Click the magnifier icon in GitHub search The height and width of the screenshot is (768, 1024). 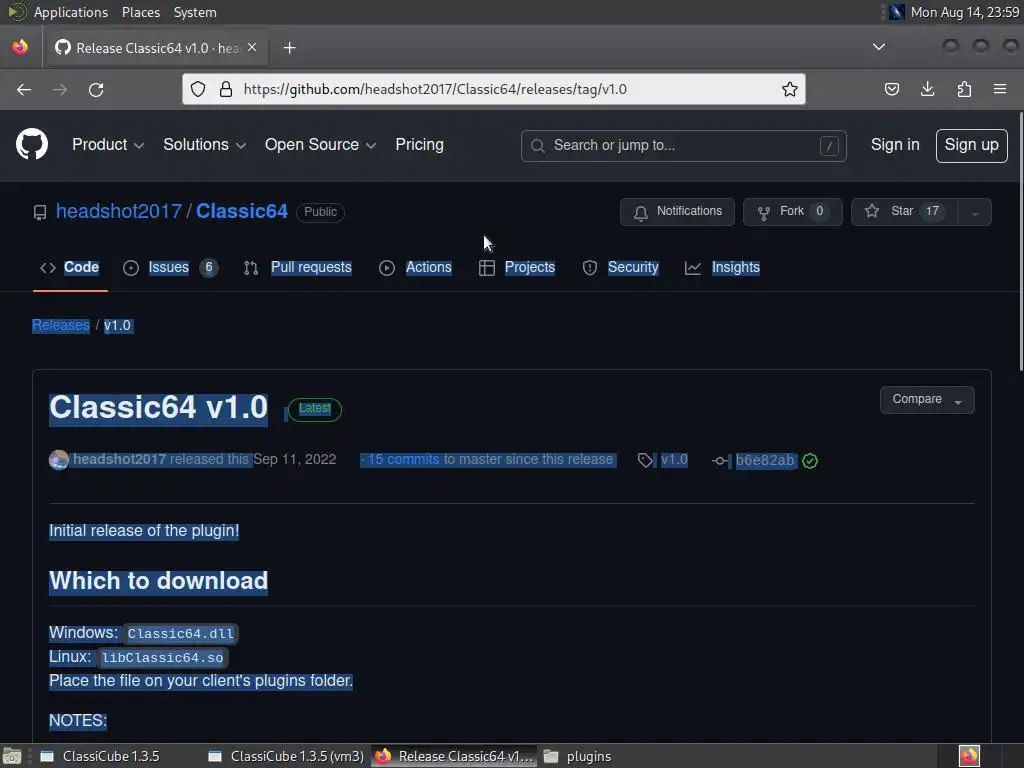click(x=537, y=146)
